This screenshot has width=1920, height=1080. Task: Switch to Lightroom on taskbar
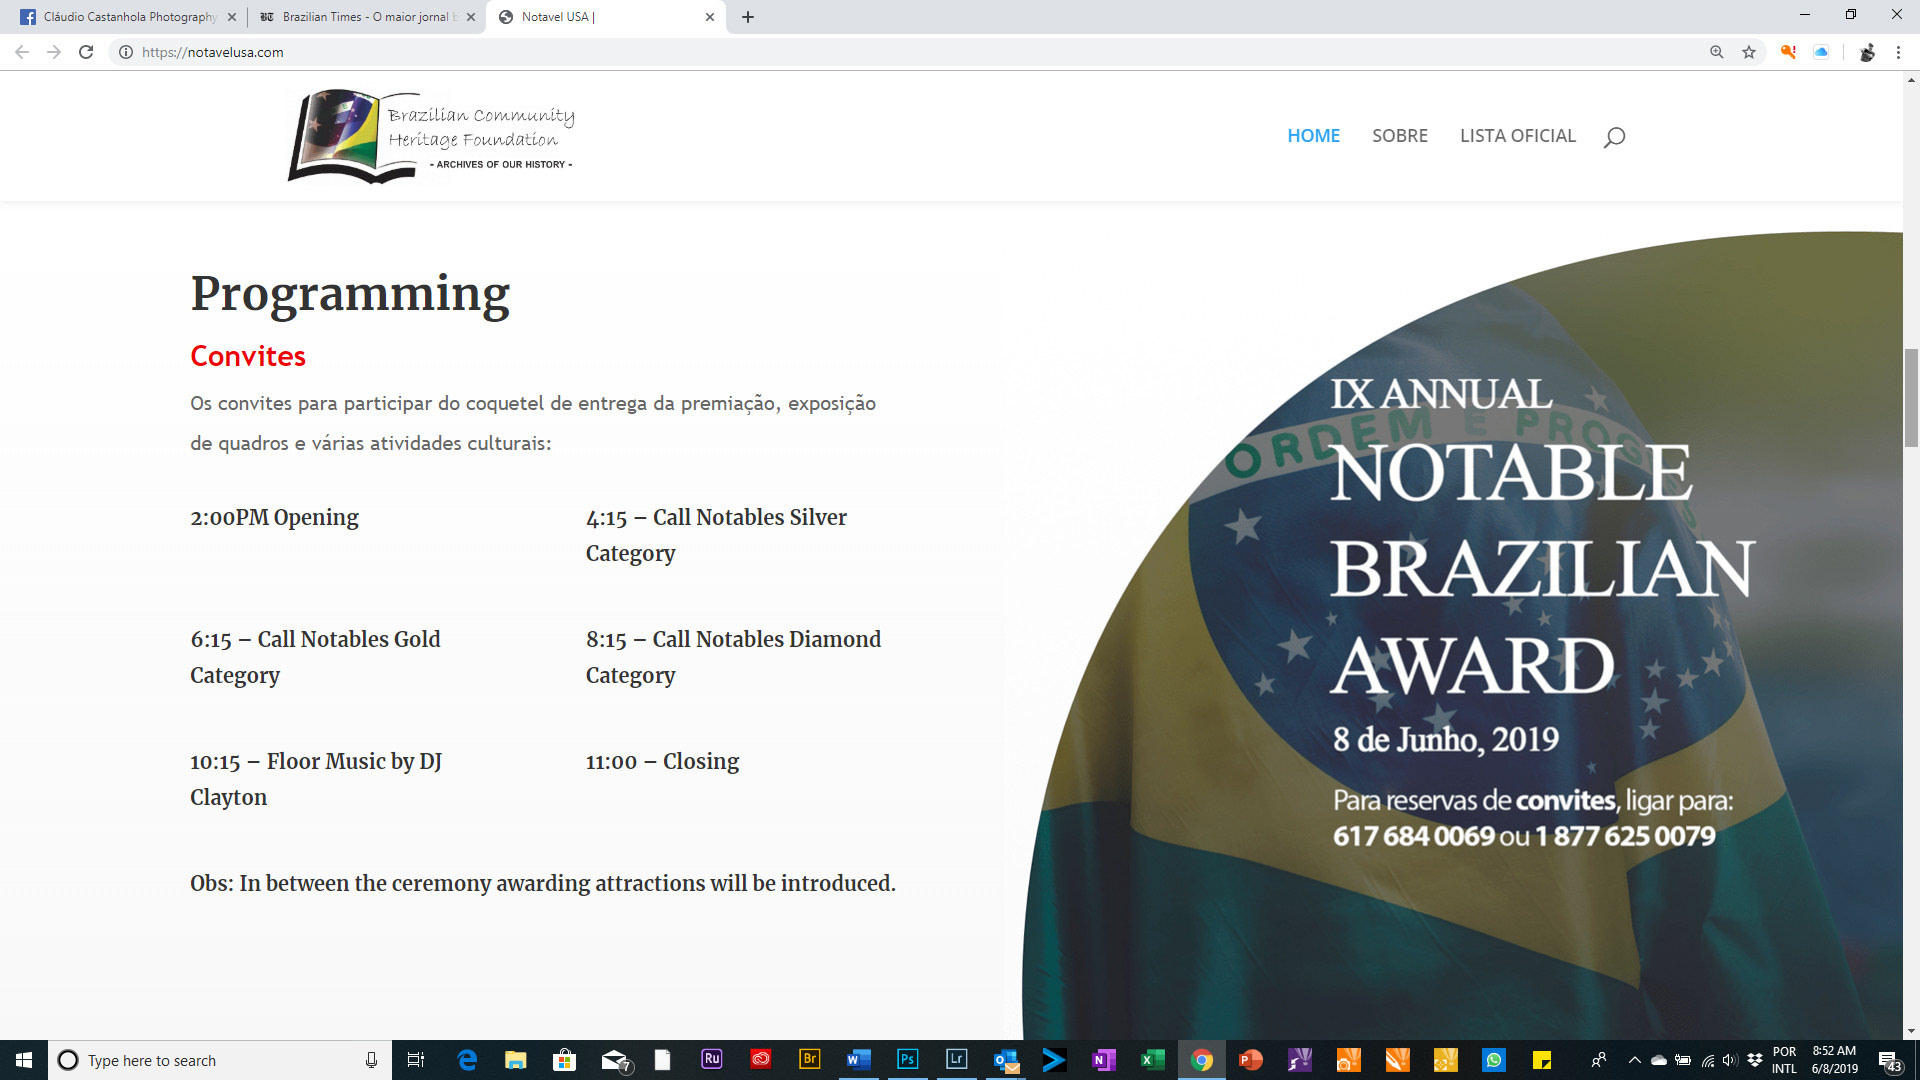pos(956,1059)
